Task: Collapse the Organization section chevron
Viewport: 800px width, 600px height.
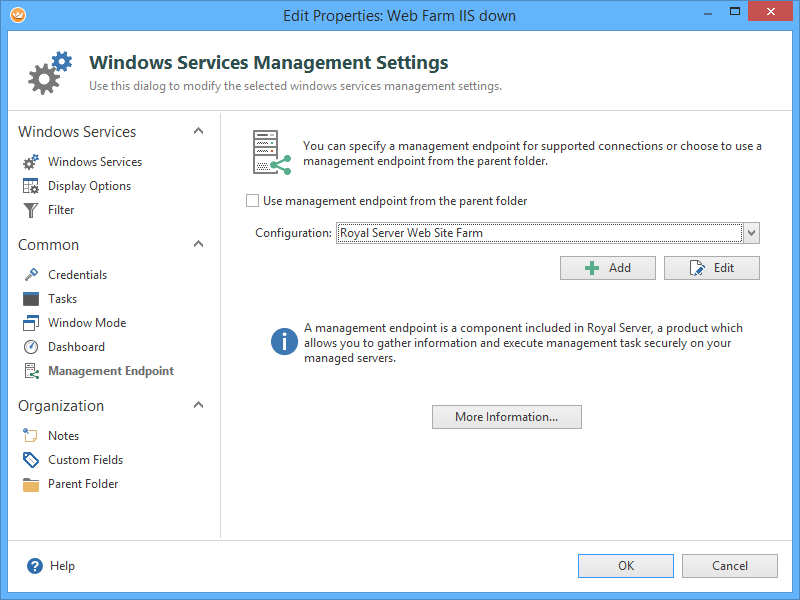Action: click(198, 405)
